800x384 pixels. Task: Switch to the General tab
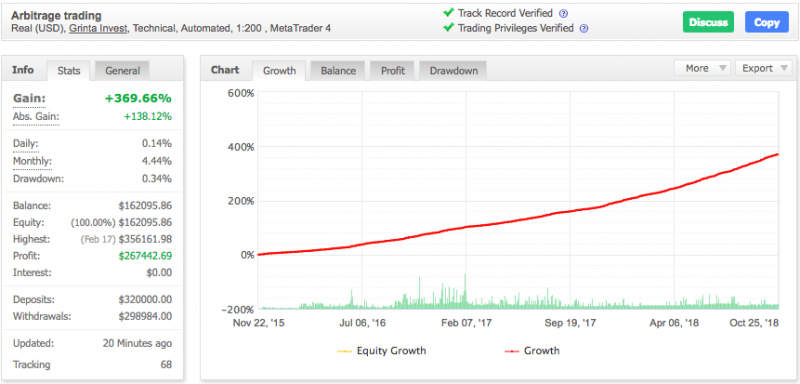pyautogui.click(x=122, y=71)
